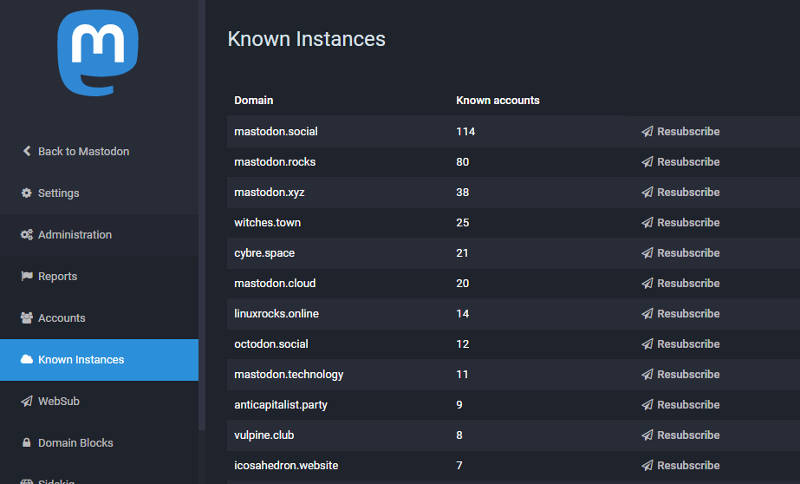This screenshot has width=800, height=484.
Task: Click paper plane icon in octodon.social row
Action: click(x=647, y=344)
